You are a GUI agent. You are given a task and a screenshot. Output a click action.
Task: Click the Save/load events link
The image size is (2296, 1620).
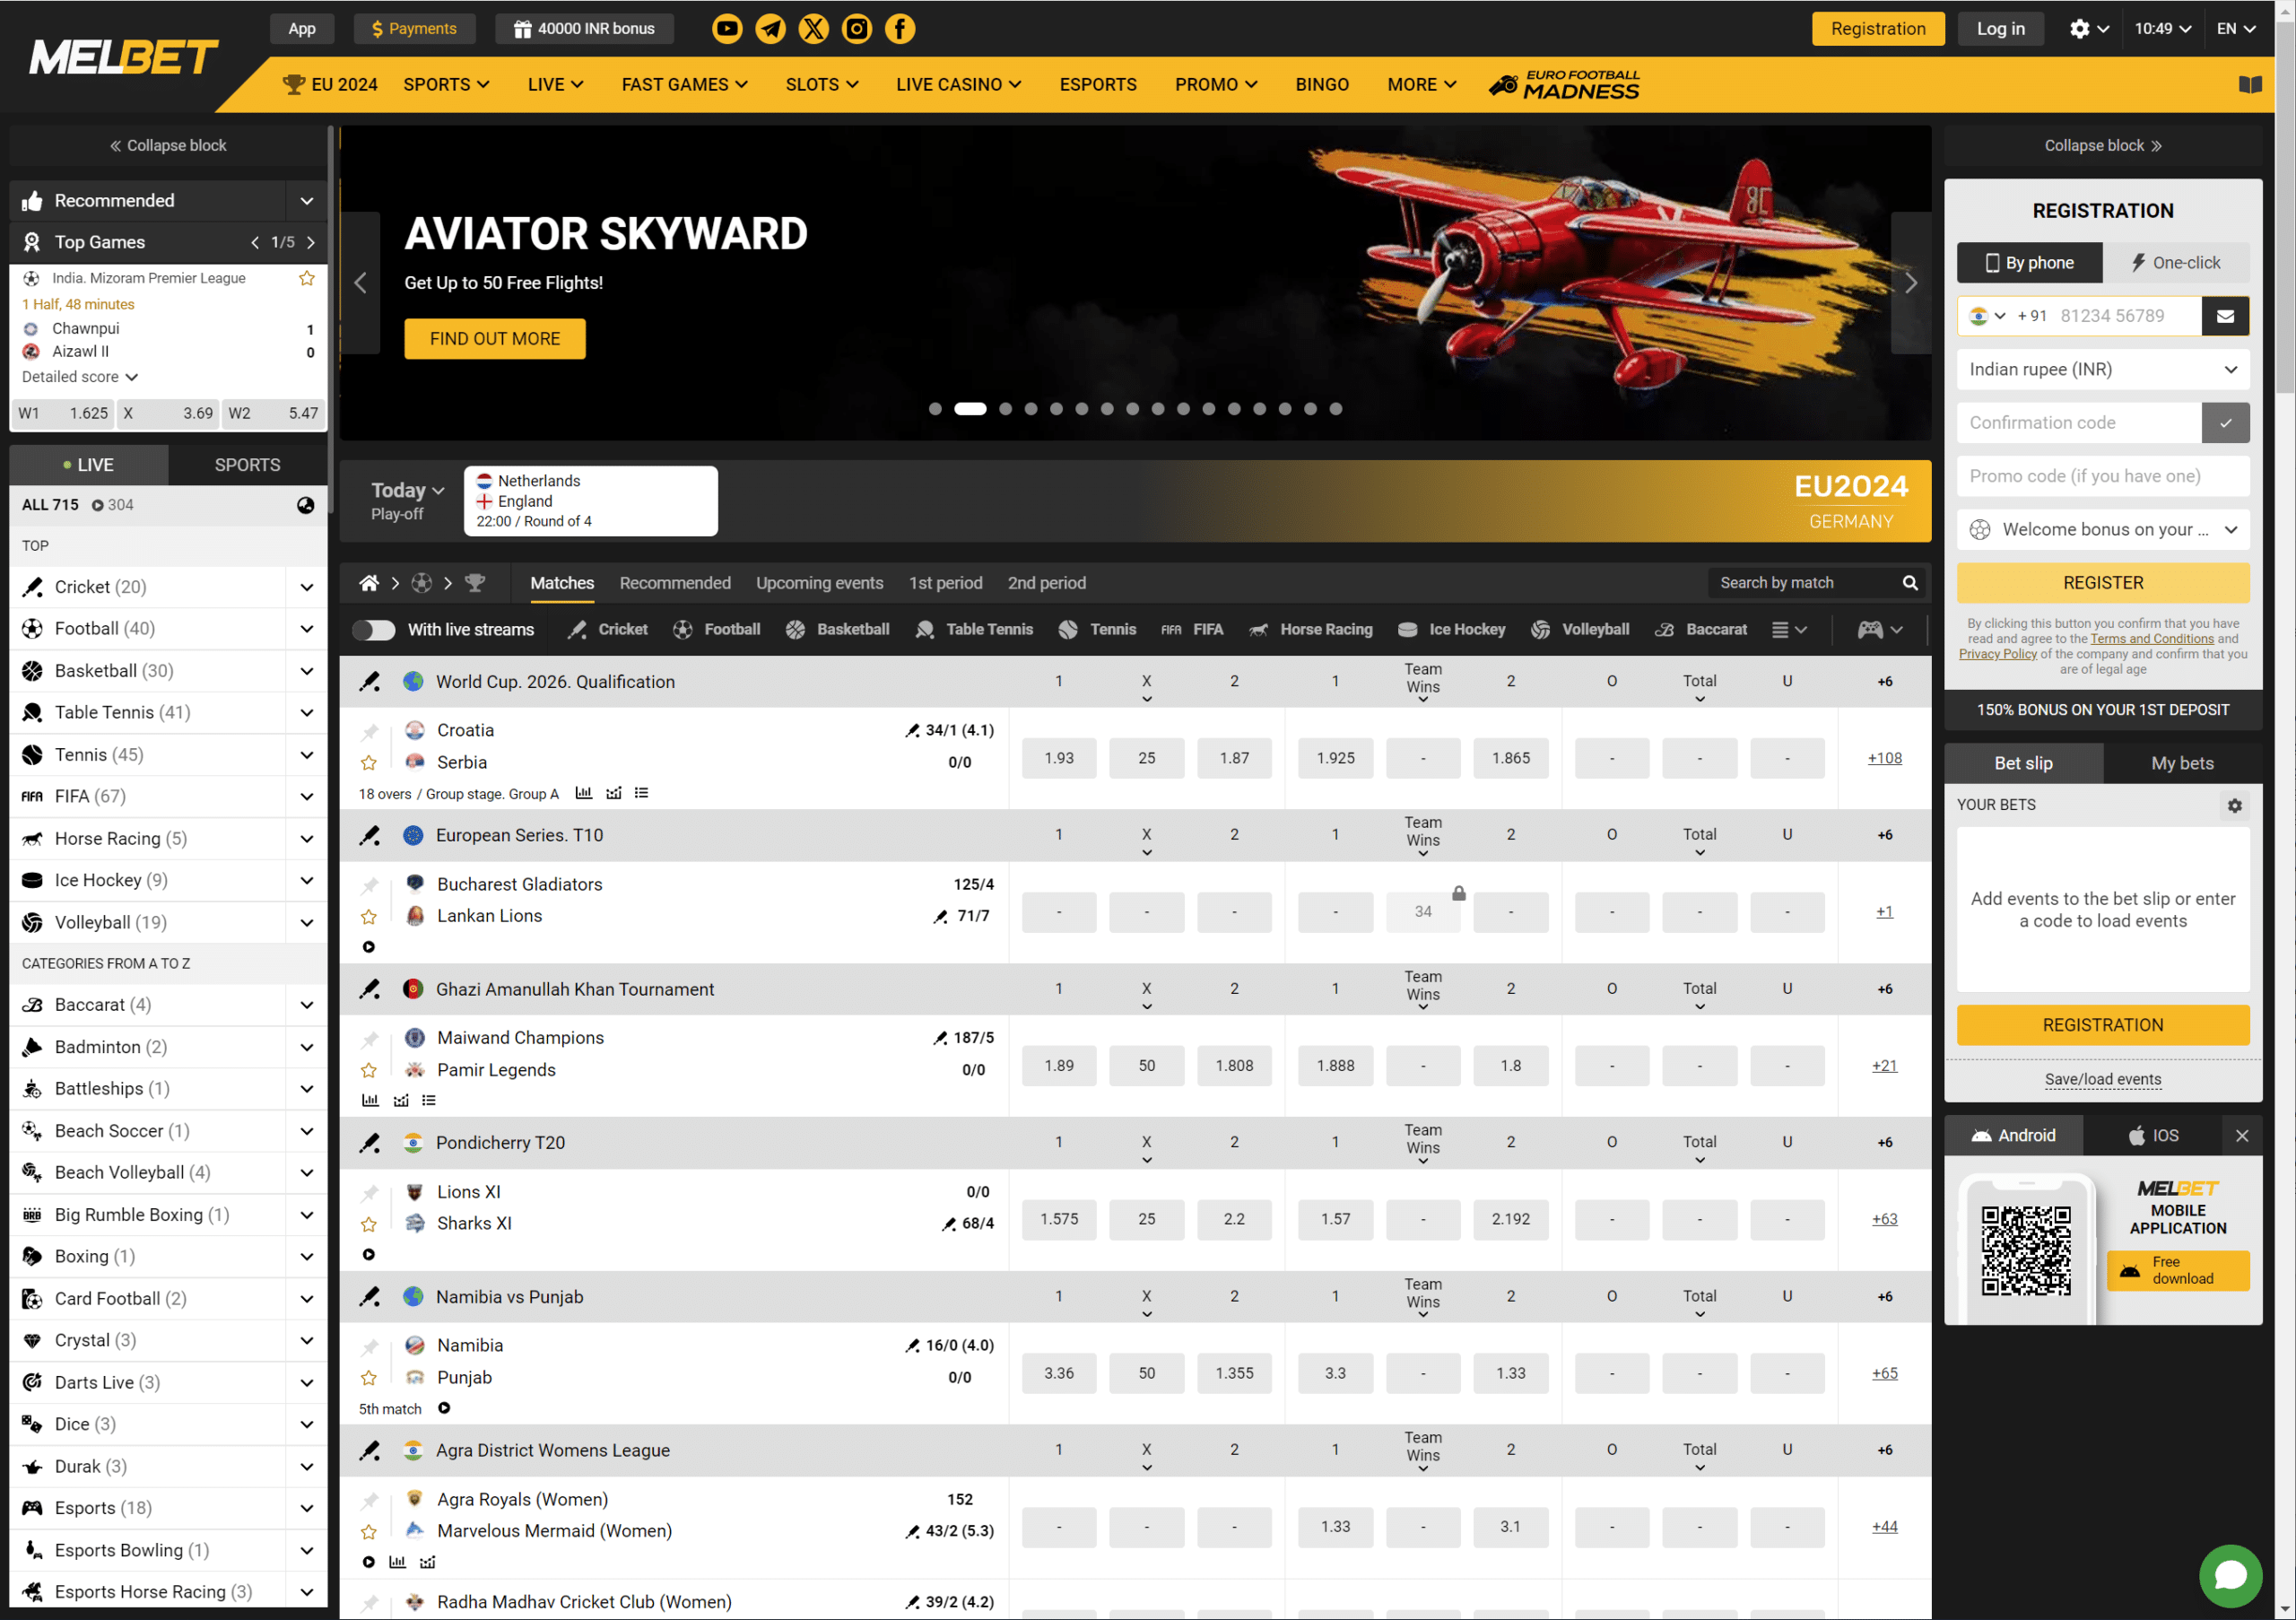tap(2103, 1079)
